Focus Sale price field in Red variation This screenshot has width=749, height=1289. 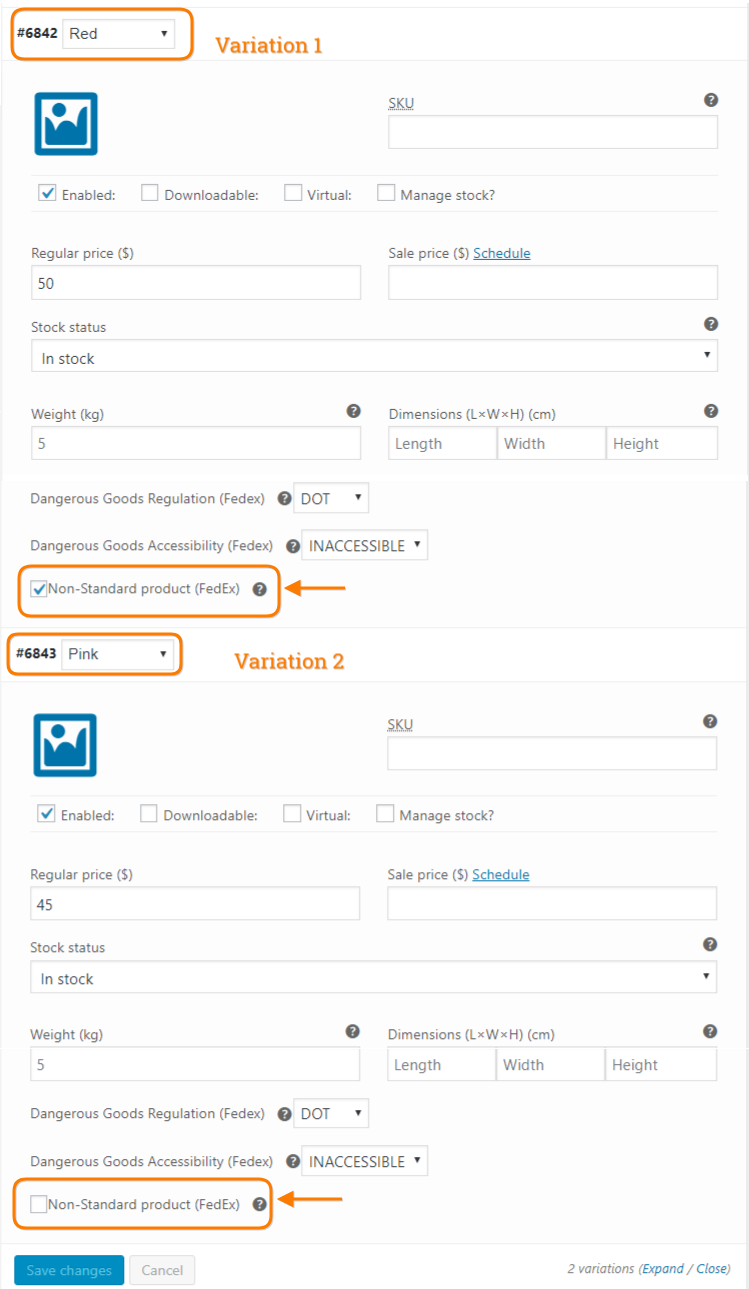point(553,283)
